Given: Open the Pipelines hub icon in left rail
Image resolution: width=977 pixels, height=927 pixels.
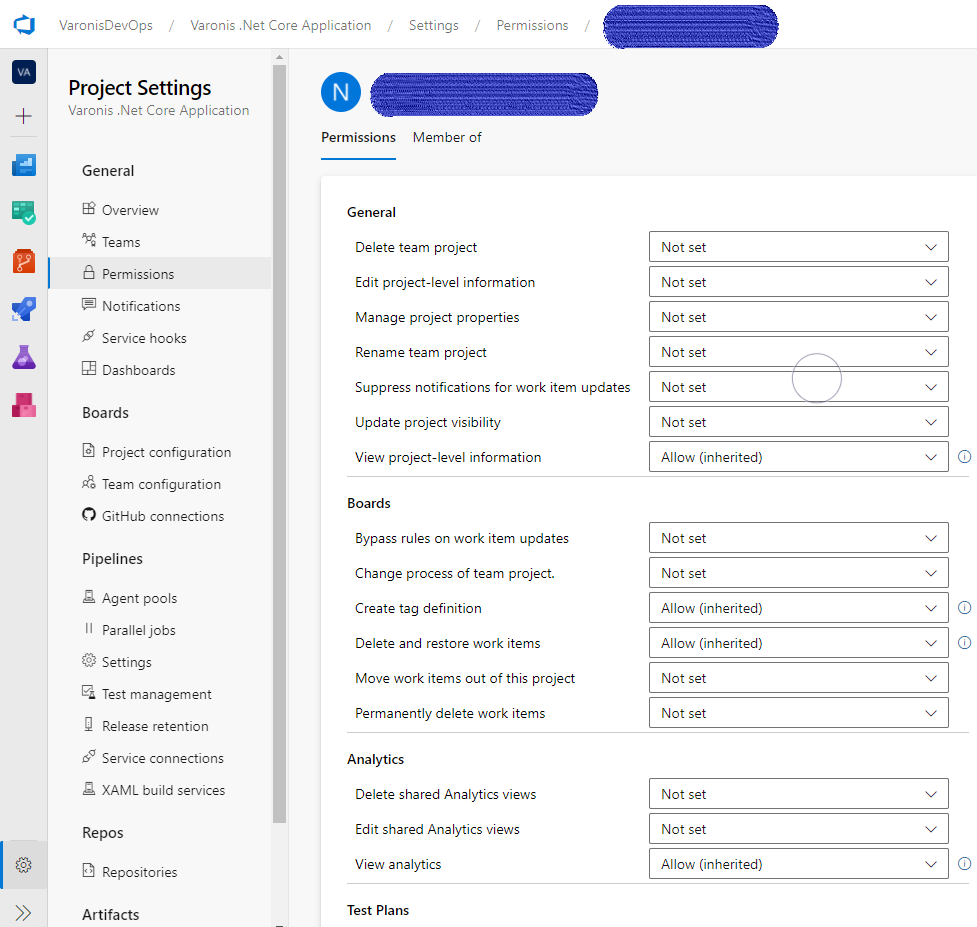Looking at the screenshot, I should tap(24, 309).
